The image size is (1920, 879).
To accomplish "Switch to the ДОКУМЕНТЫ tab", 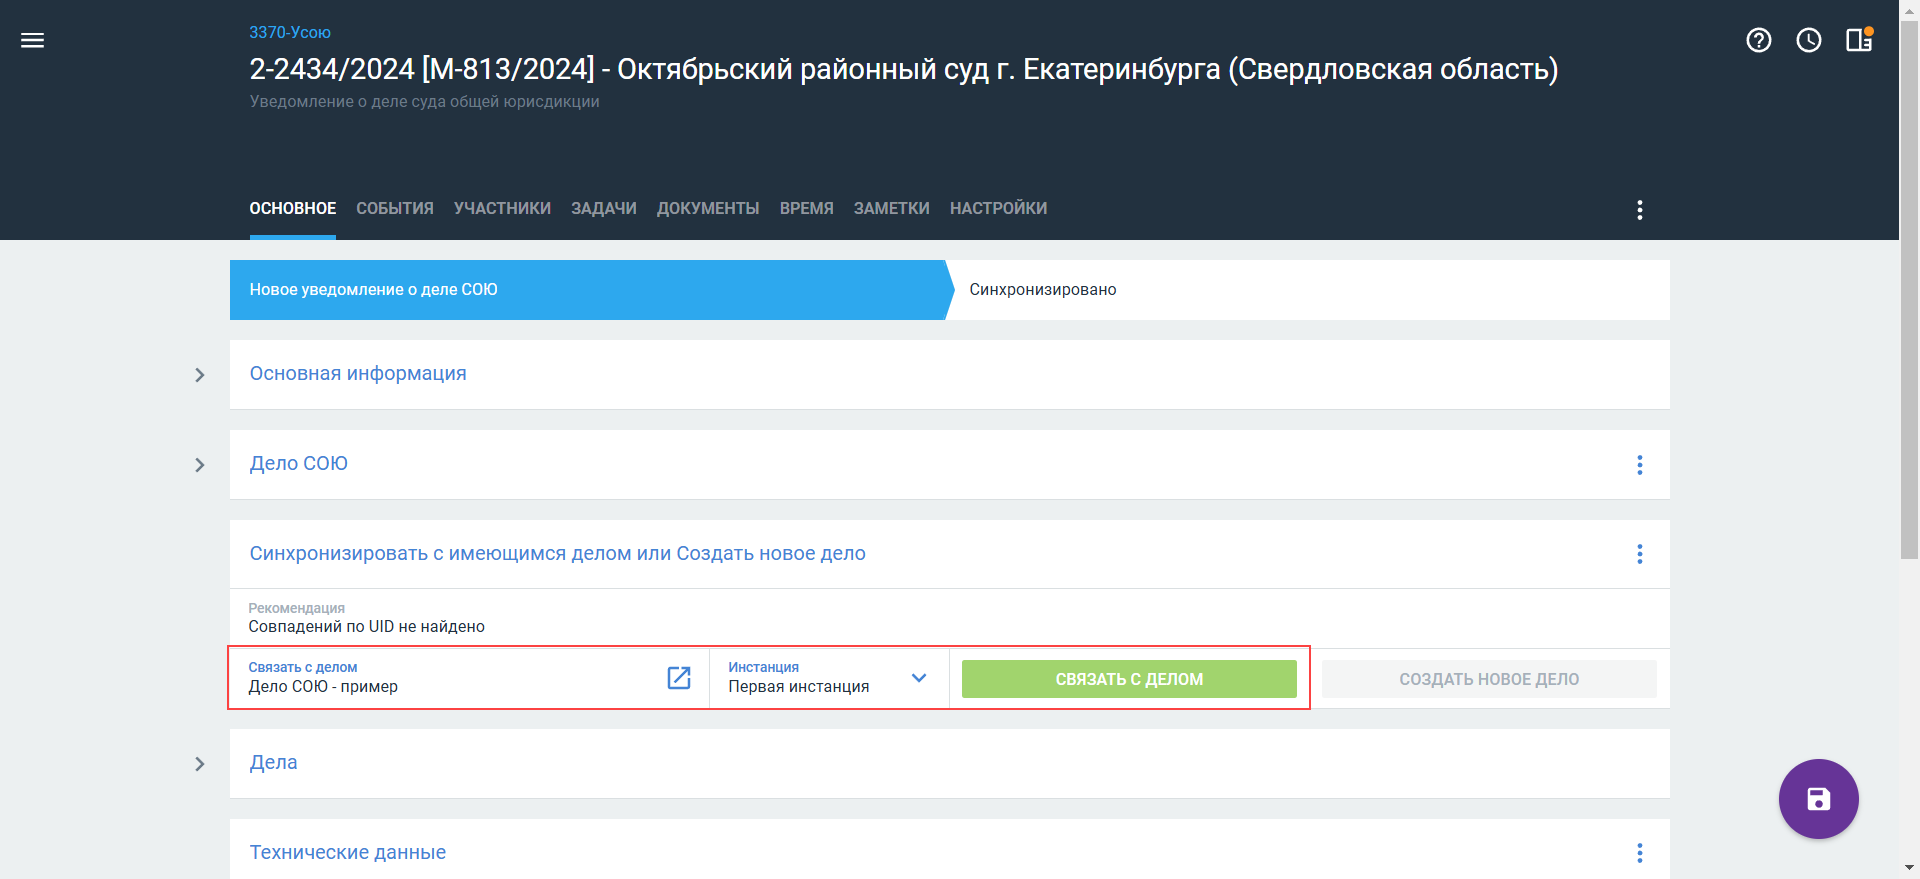I will (x=708, y=208).
